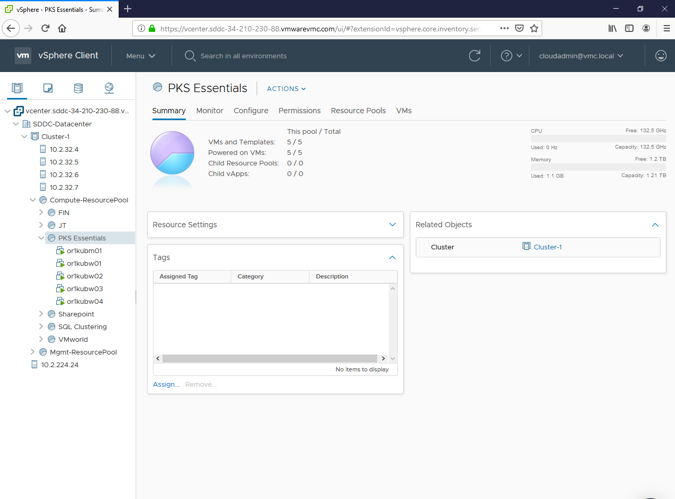Click the Cluster-1 icon in Related Objects
The image size is (675, 499).
[527, 246]
